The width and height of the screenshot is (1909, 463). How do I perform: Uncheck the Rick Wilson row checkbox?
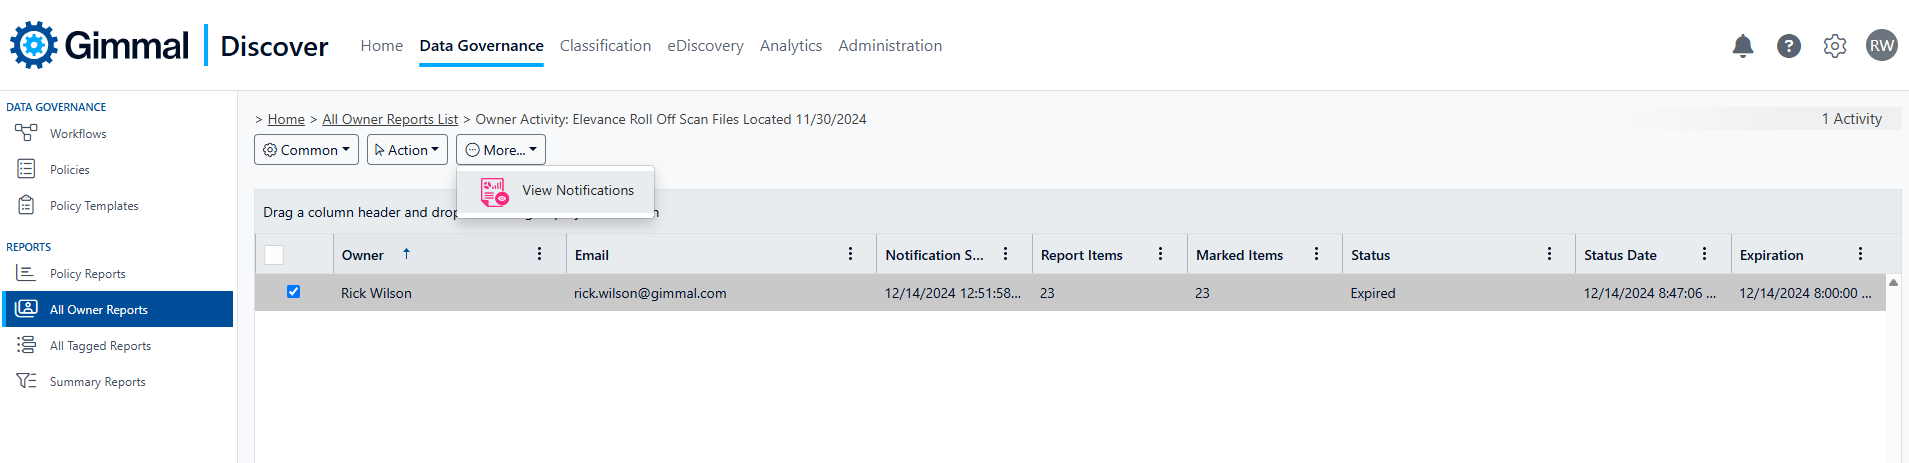point(293,292)
